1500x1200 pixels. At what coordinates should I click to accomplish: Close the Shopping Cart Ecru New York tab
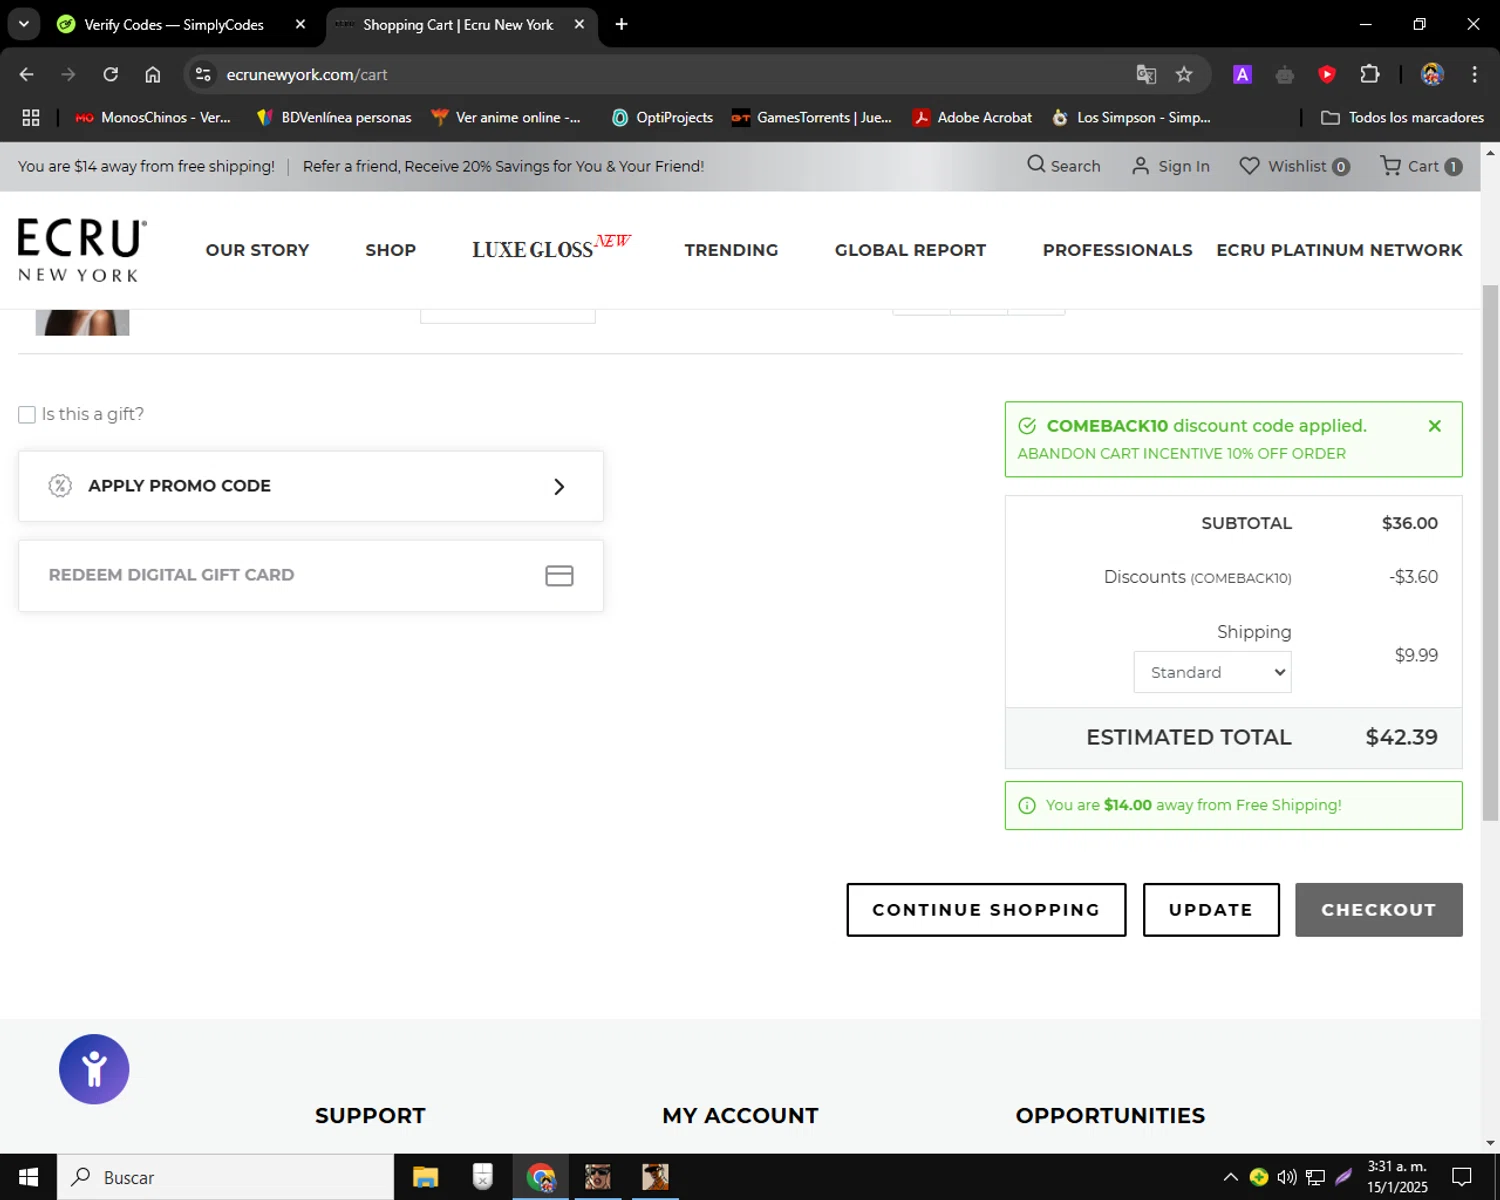pyautogui.click(x=579, y=24)
